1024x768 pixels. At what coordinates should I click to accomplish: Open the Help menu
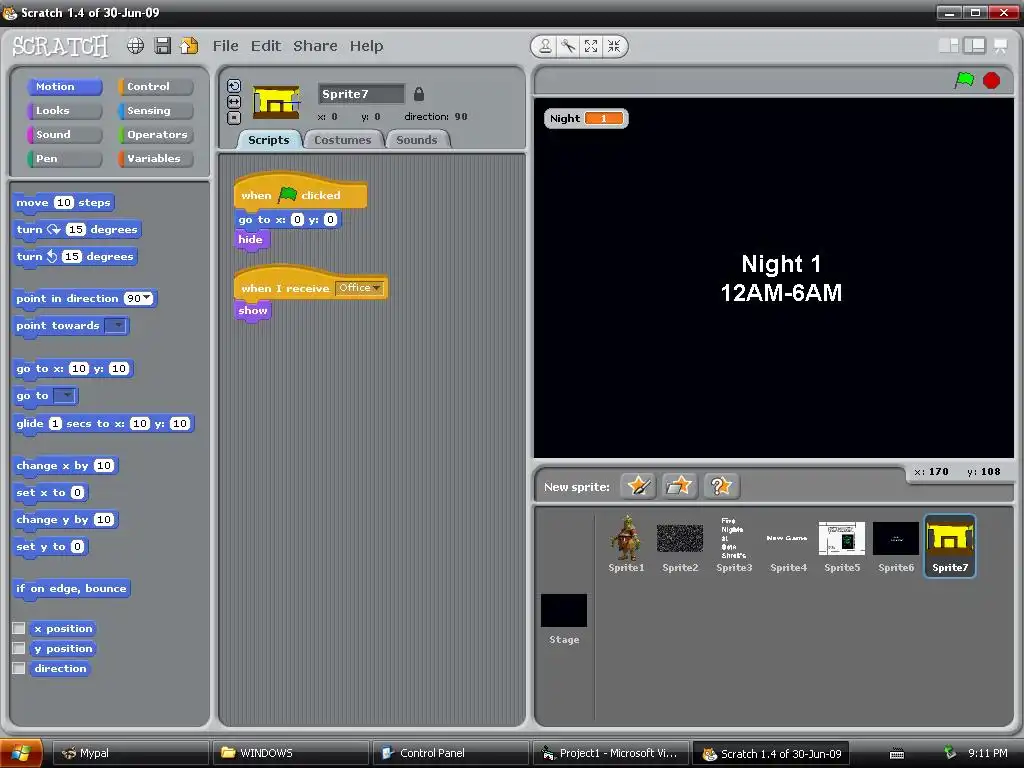click(366, 46)
